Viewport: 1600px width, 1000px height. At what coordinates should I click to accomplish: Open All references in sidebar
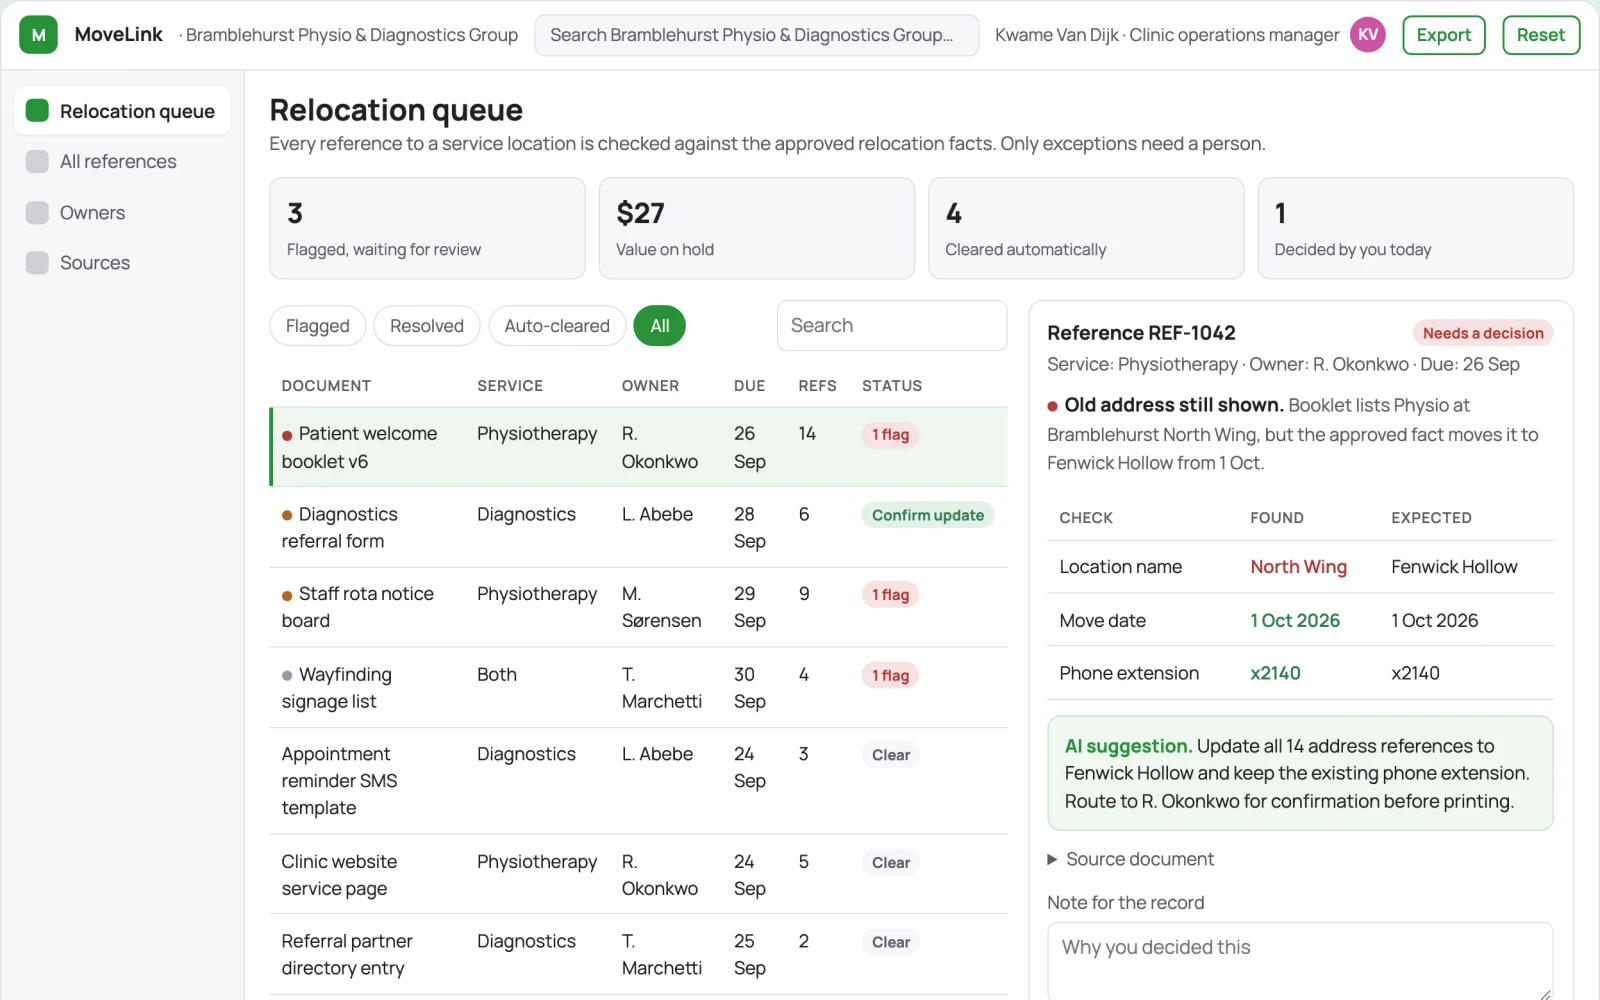click(122, 161)
